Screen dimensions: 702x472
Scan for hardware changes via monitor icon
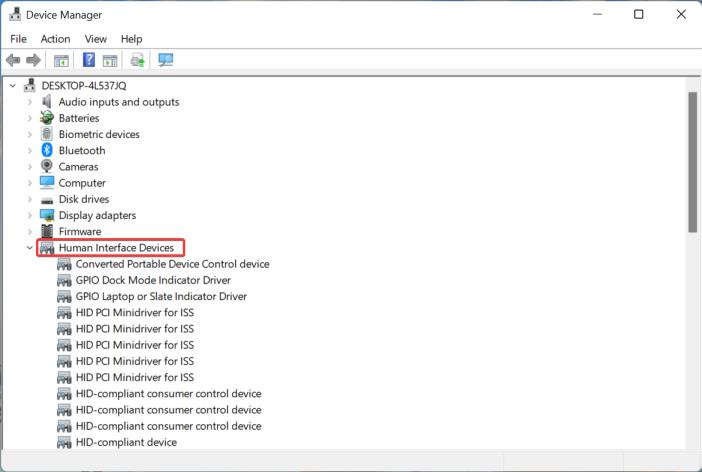pyautogui.click(x=166, y=60)
